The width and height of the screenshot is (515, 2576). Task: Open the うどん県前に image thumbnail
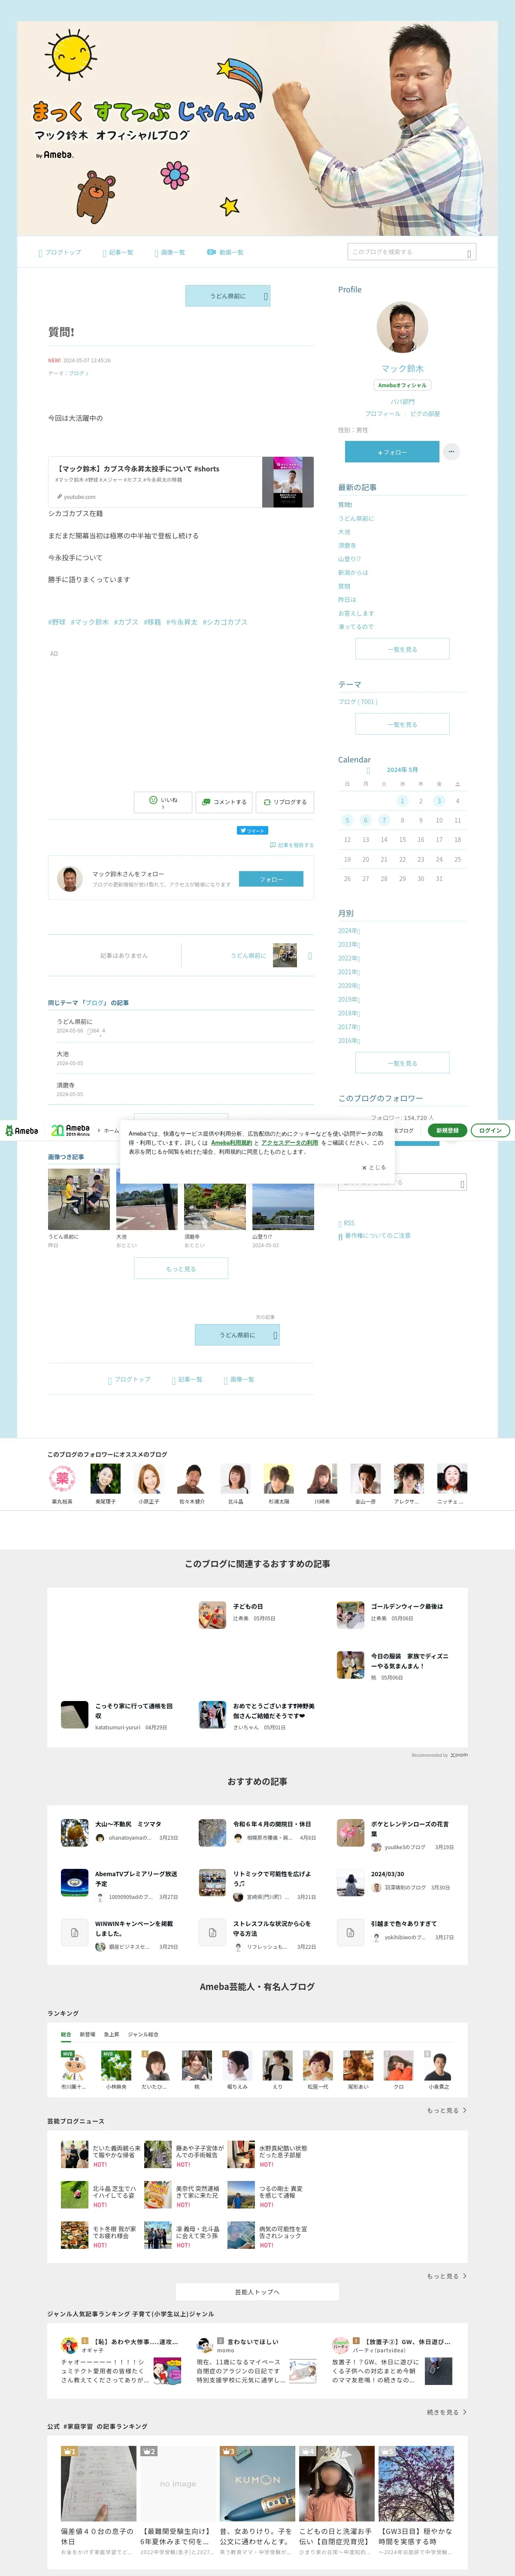79,1199
